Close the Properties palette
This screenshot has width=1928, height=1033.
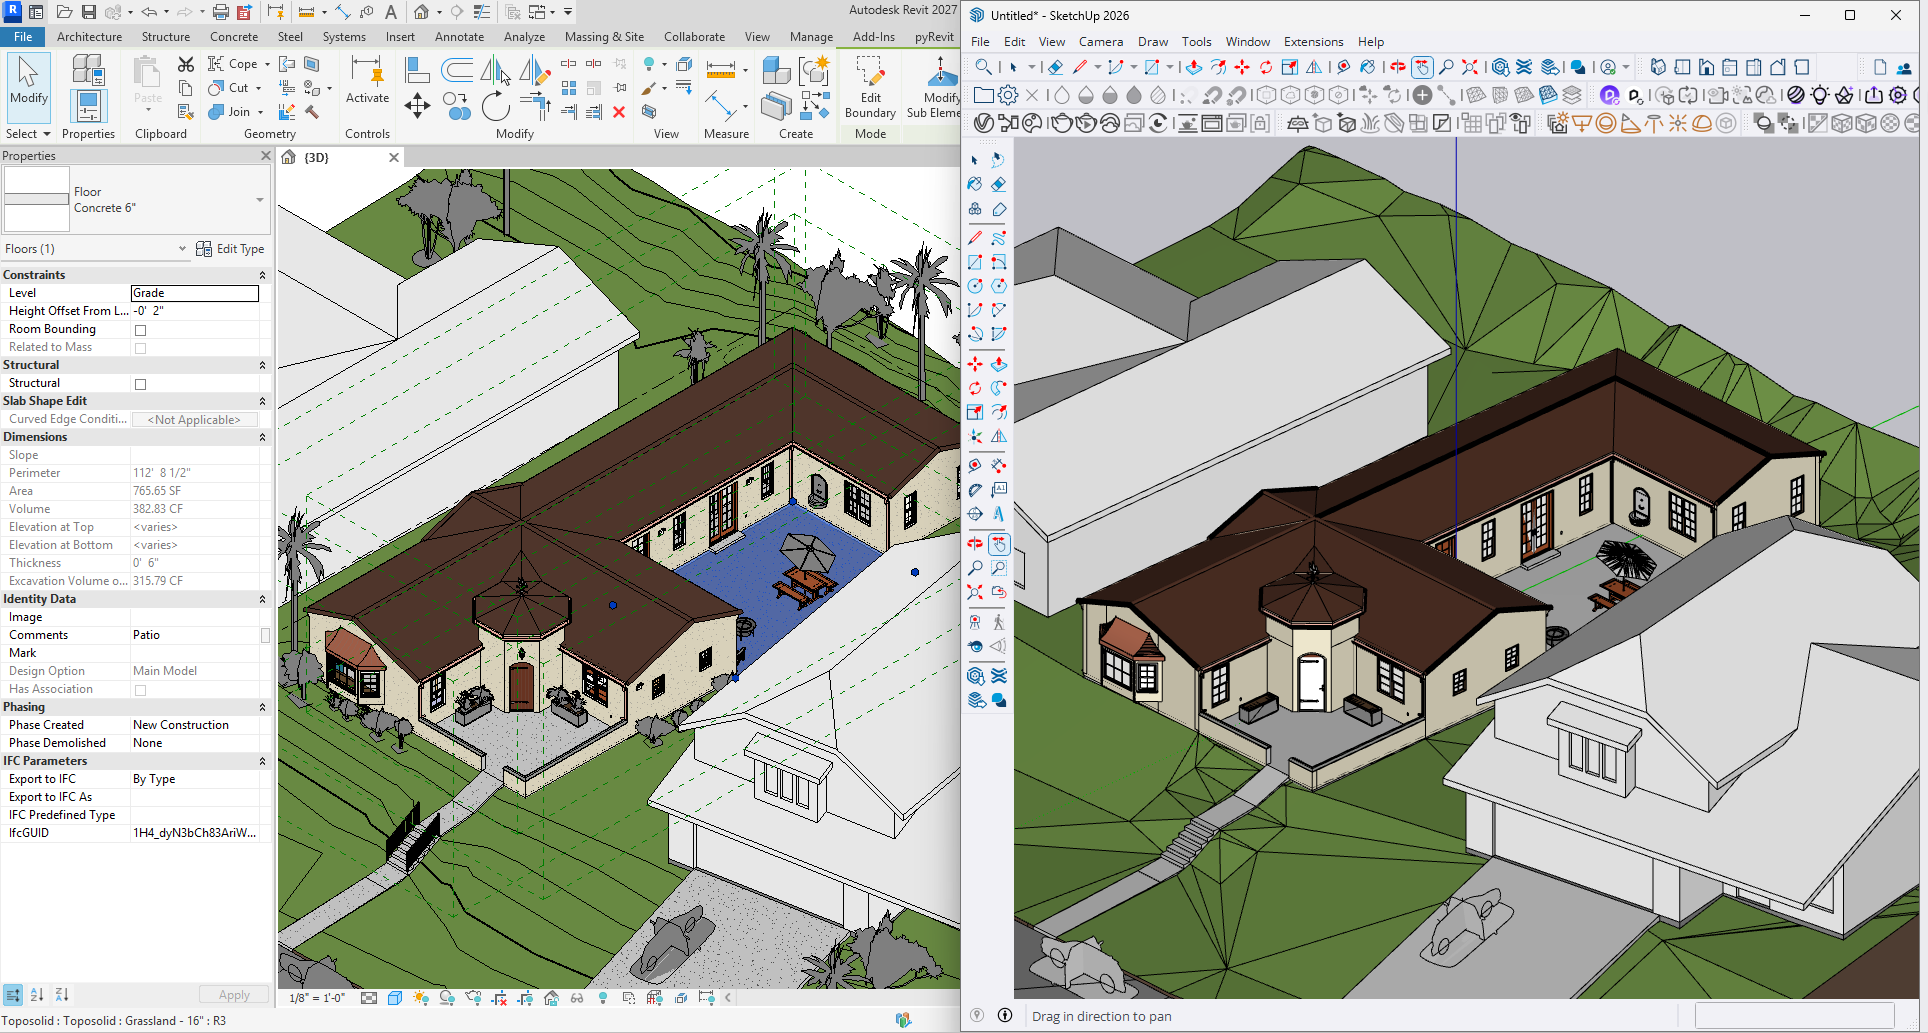(x=265, y=156)
